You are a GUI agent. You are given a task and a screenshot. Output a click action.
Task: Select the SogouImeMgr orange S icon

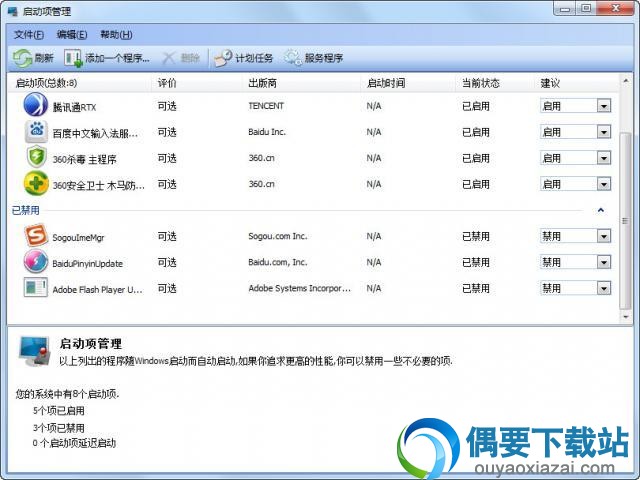click(36, 236)
